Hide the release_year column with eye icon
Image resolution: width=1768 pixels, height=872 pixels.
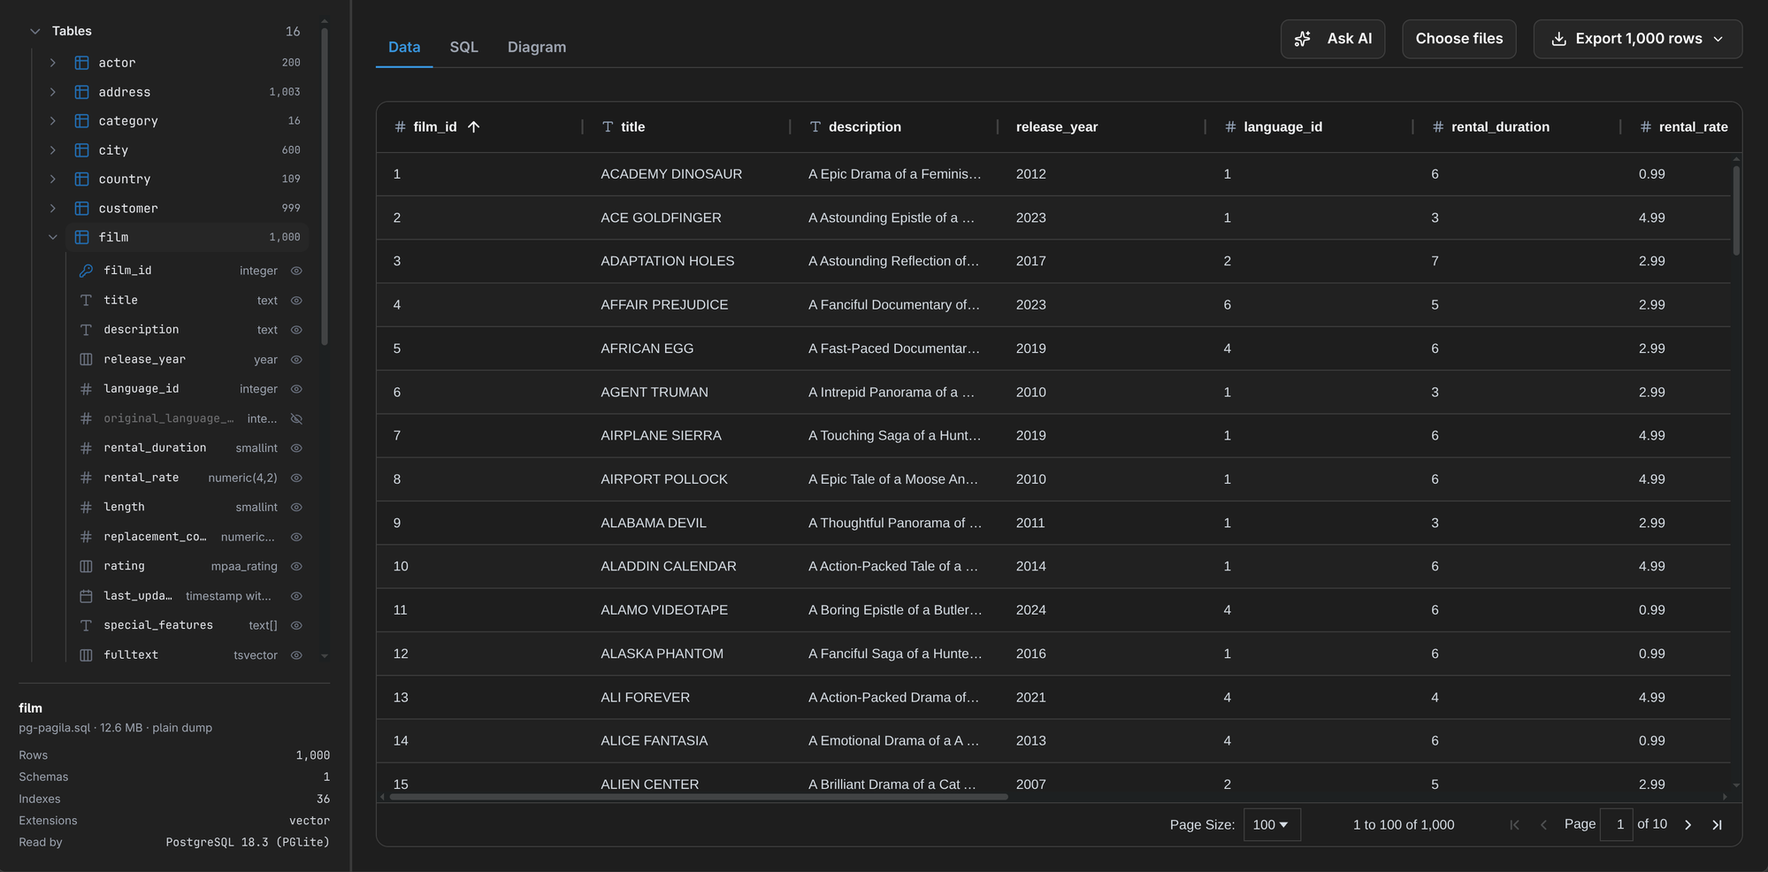297,359
